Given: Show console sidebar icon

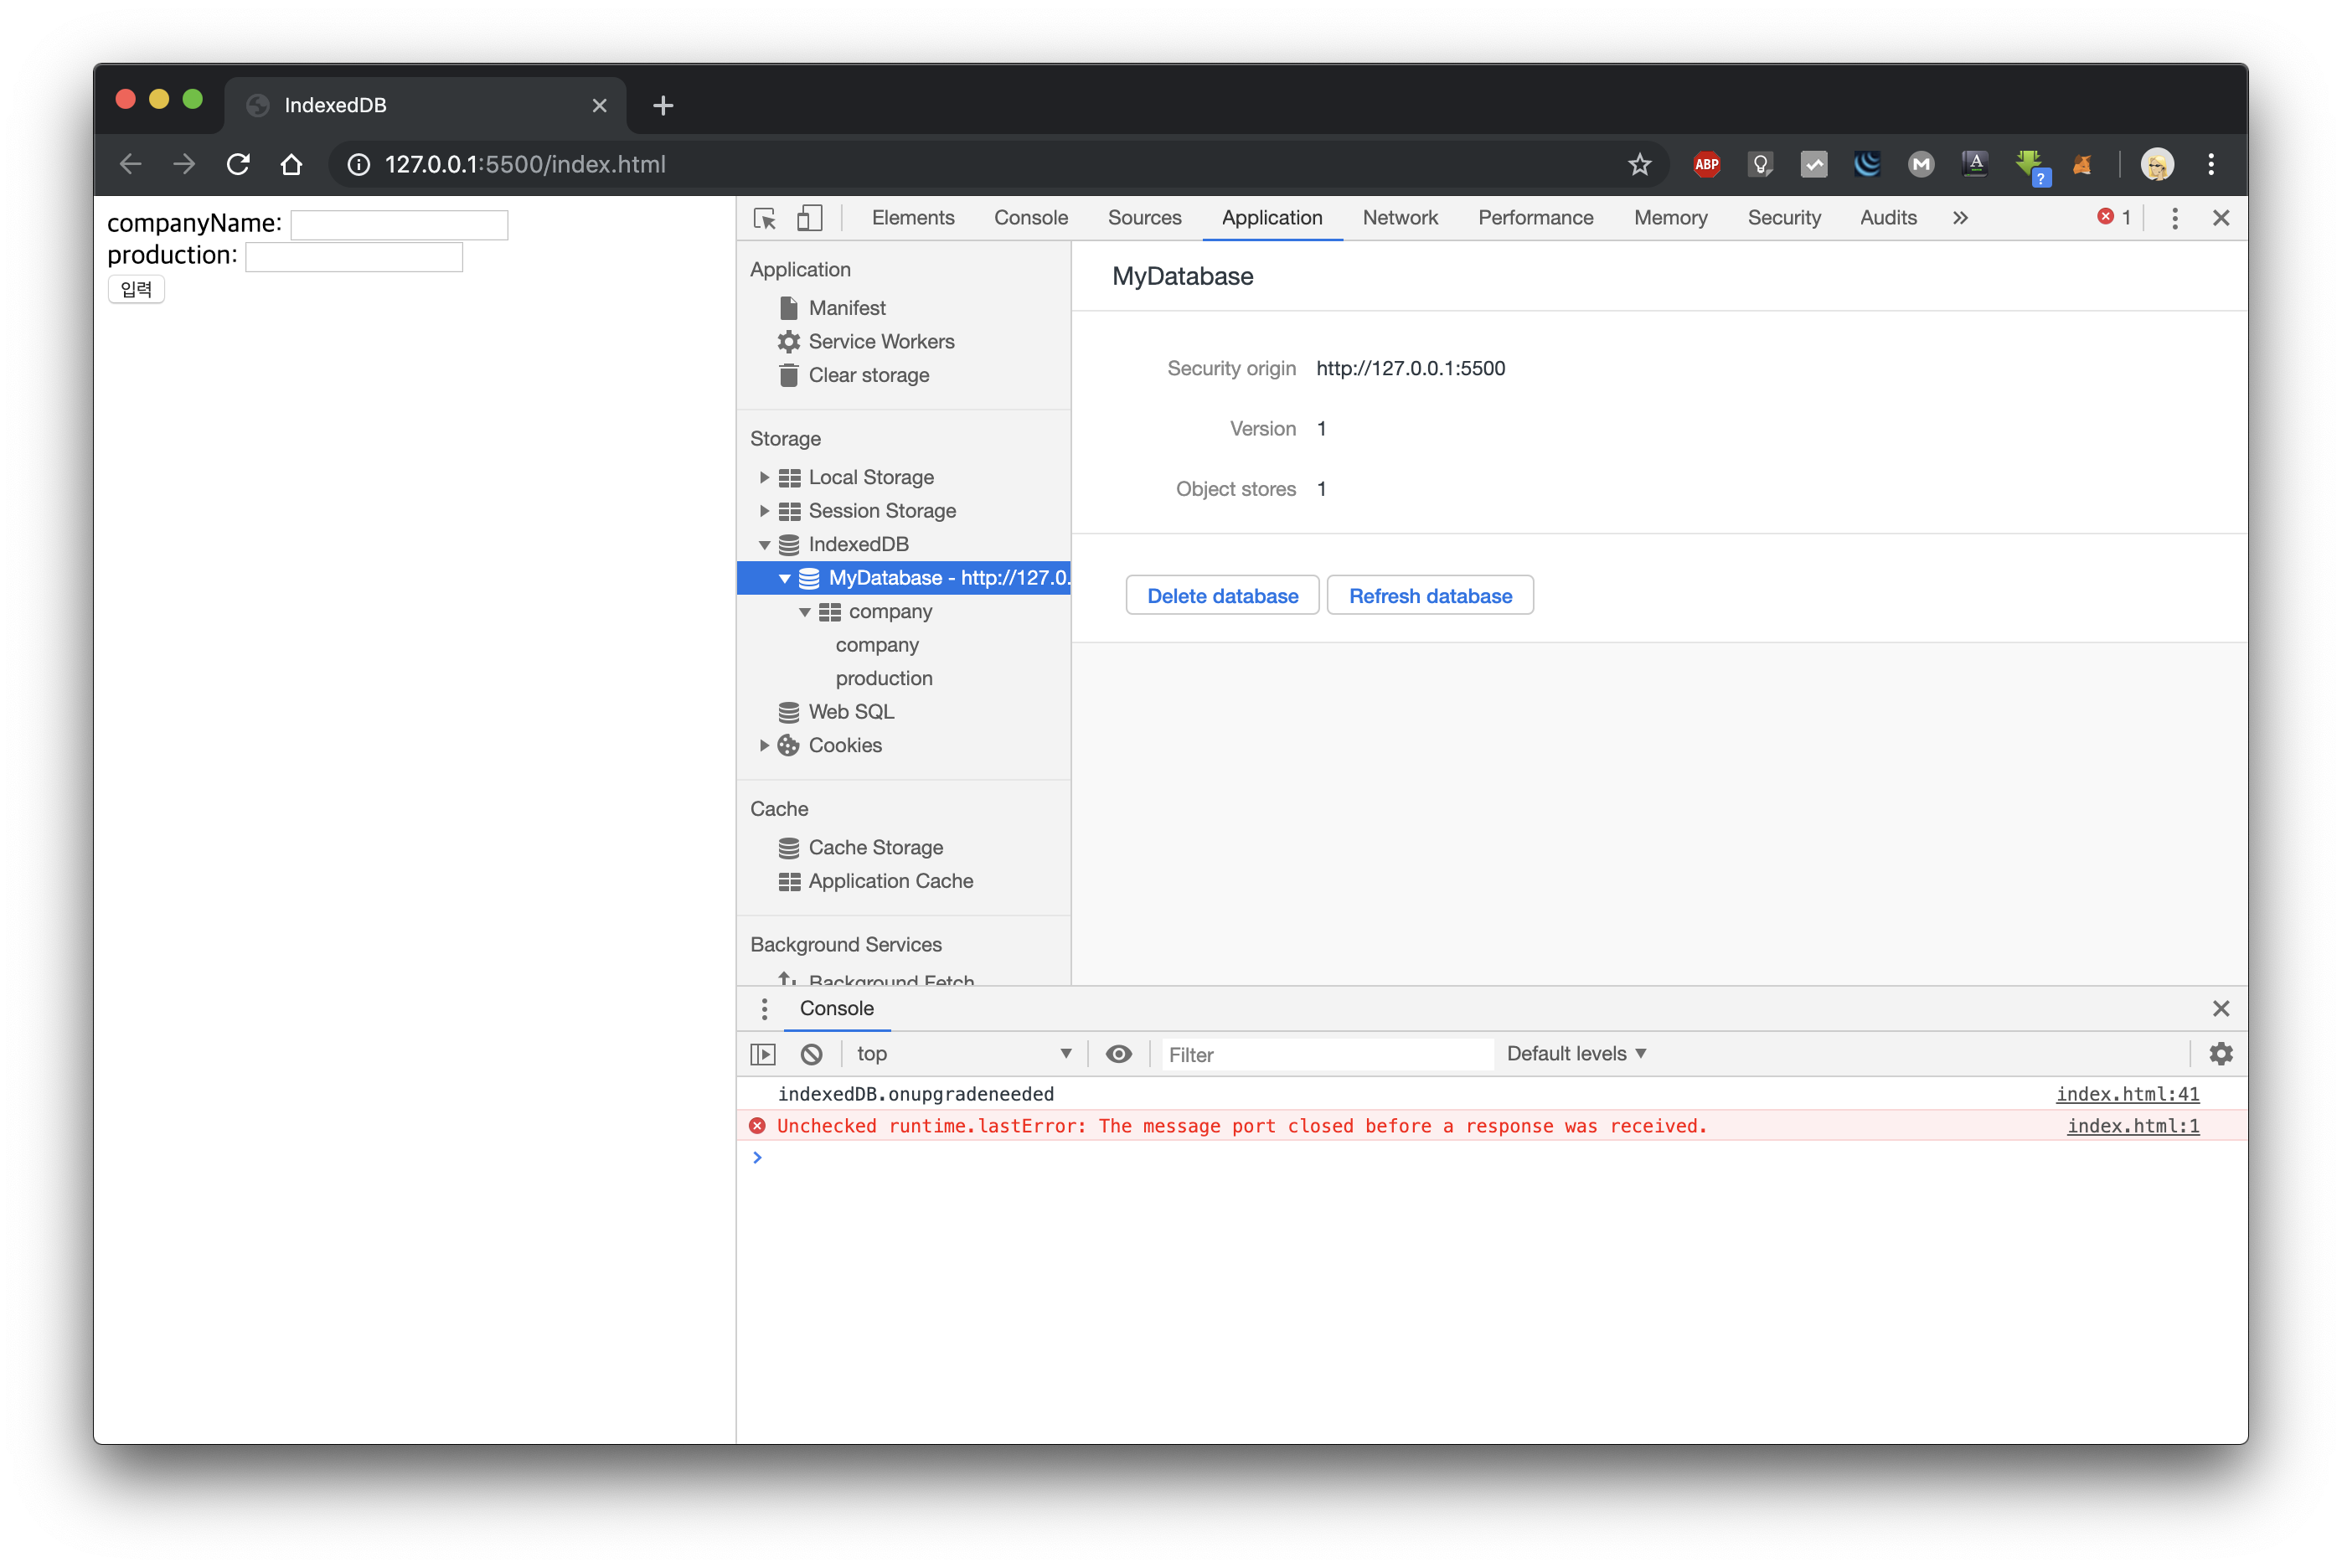Looking at the screenshot, I should 763,1054.
